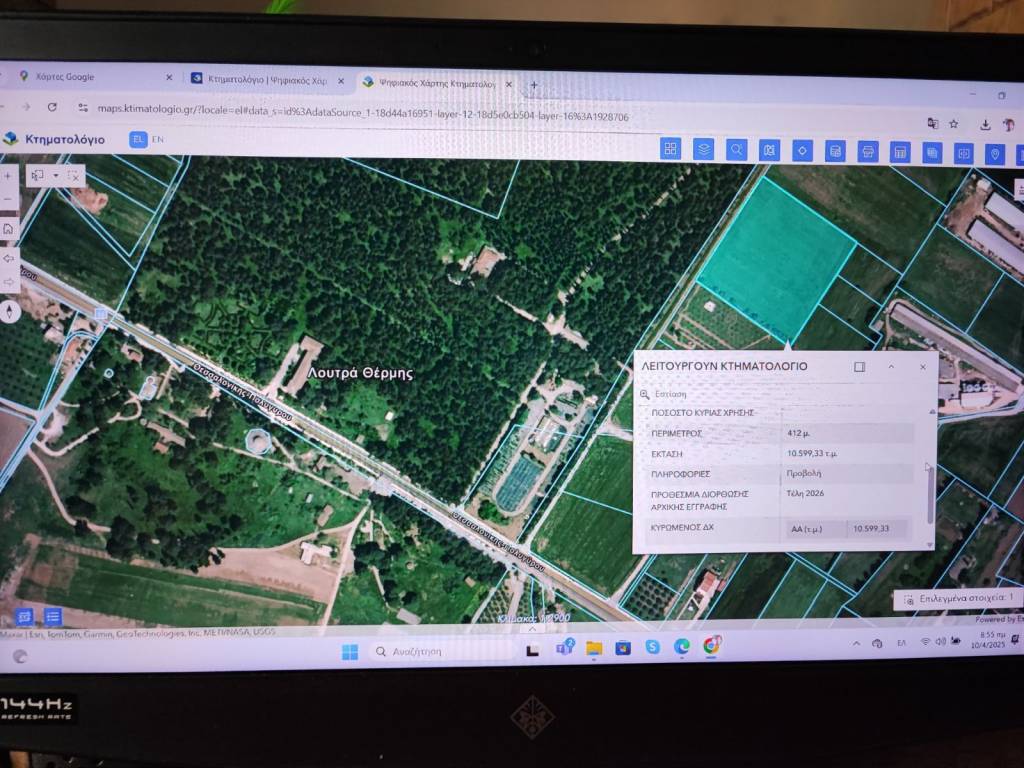Click Εστίαση to zoom to parcel
The width and height of the screenshot is (1024, 768).
(x=670, y=395)
